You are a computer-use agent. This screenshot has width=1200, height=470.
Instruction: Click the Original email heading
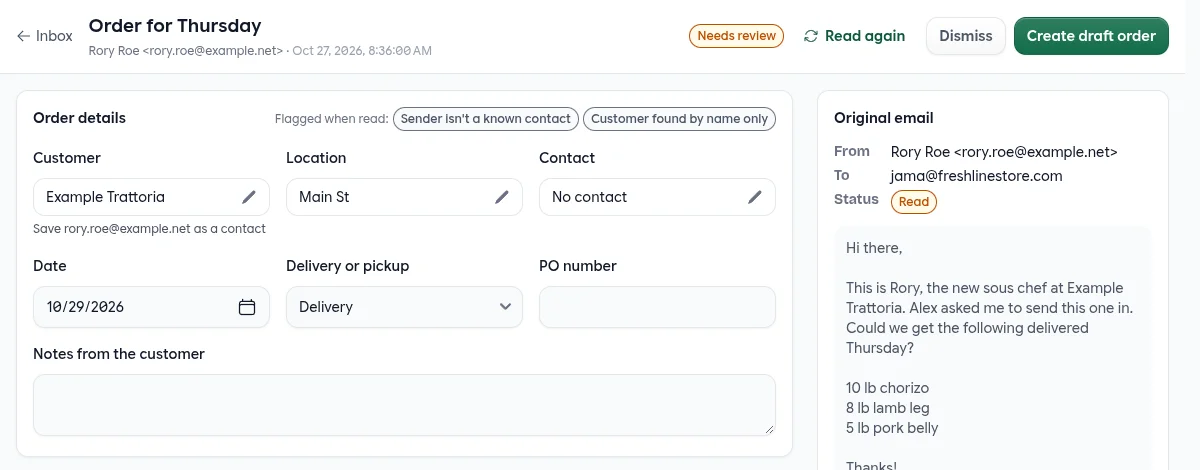(x=884, y=118)
